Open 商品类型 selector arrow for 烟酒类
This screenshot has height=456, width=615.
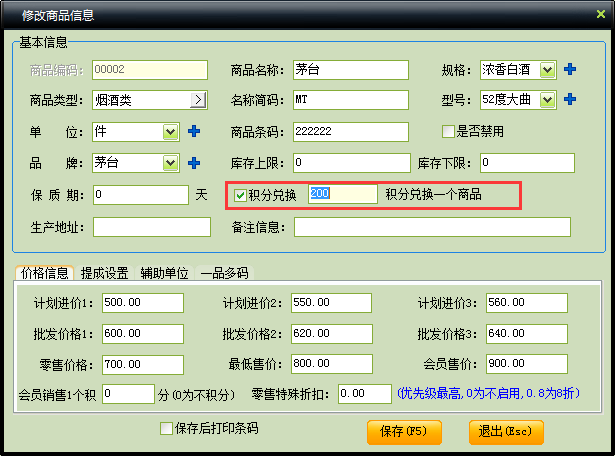click(198, 100)
